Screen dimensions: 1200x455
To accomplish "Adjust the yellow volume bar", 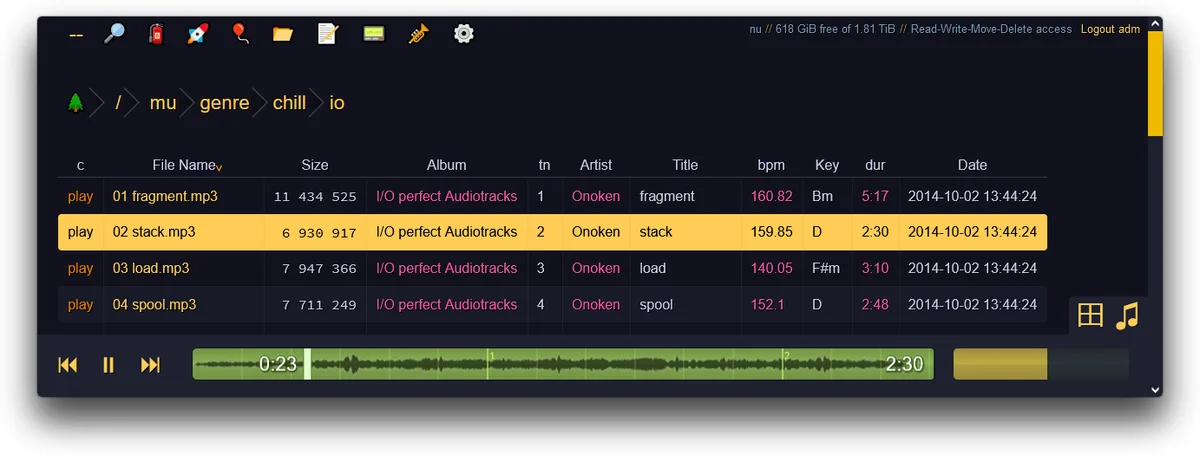I will (x=1040, y=364).
